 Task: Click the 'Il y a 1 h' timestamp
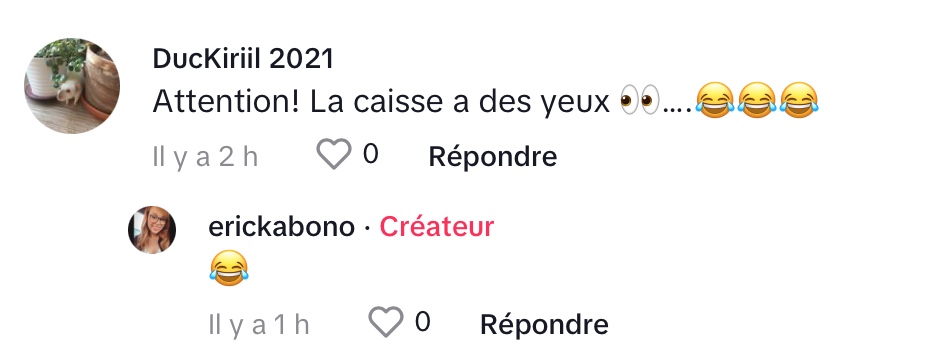pos(258,325)
